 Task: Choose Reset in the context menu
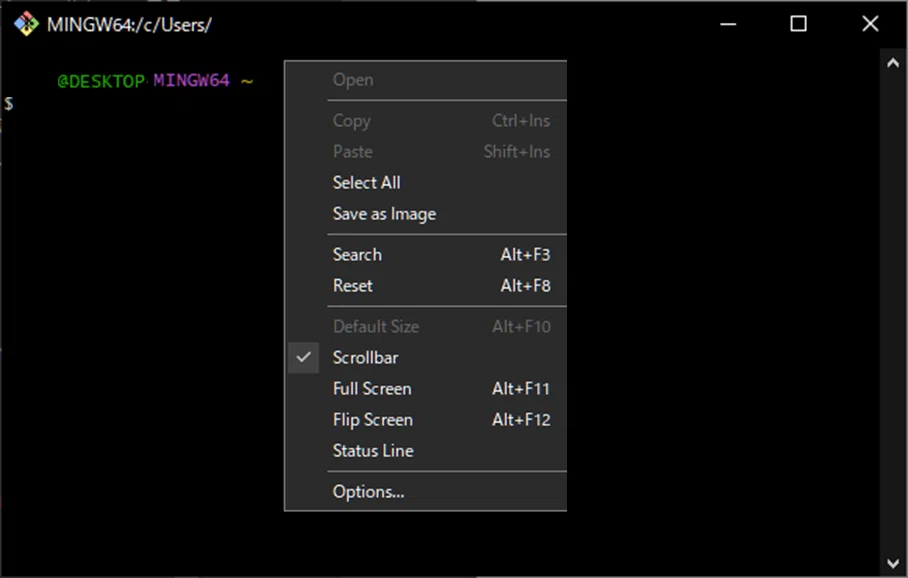[426, 286]
